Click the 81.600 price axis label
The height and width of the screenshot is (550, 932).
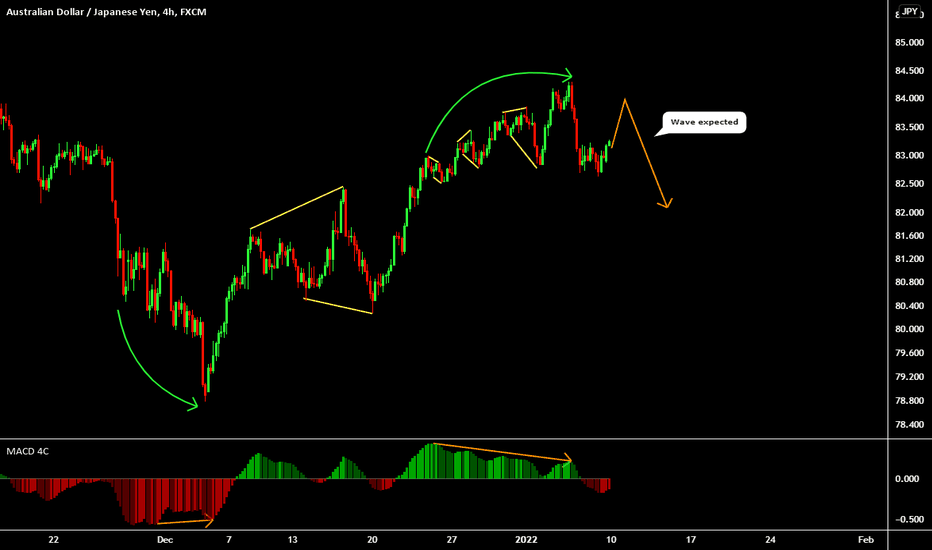tap(909, 236)
